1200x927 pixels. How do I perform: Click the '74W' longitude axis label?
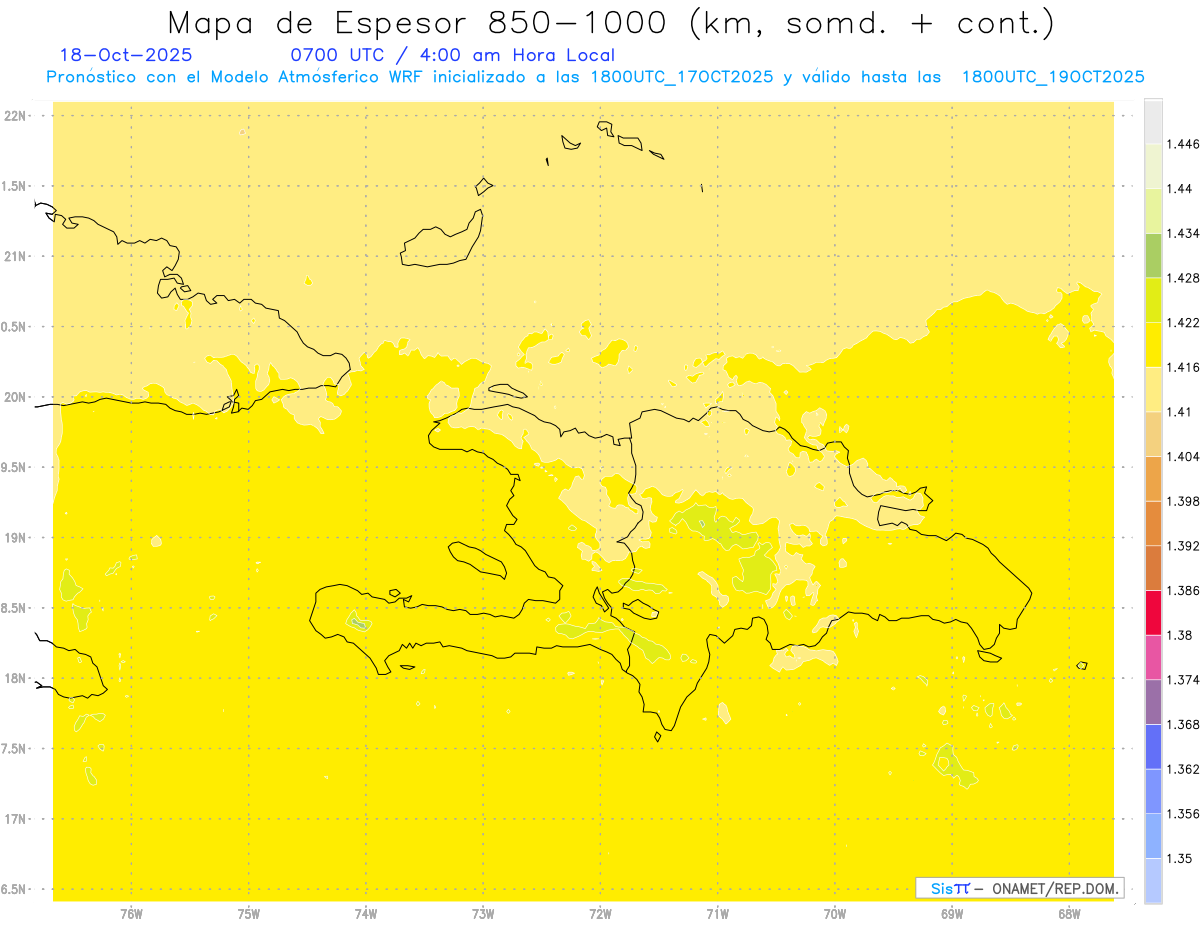pyautogui.click(x=365, y=914)
